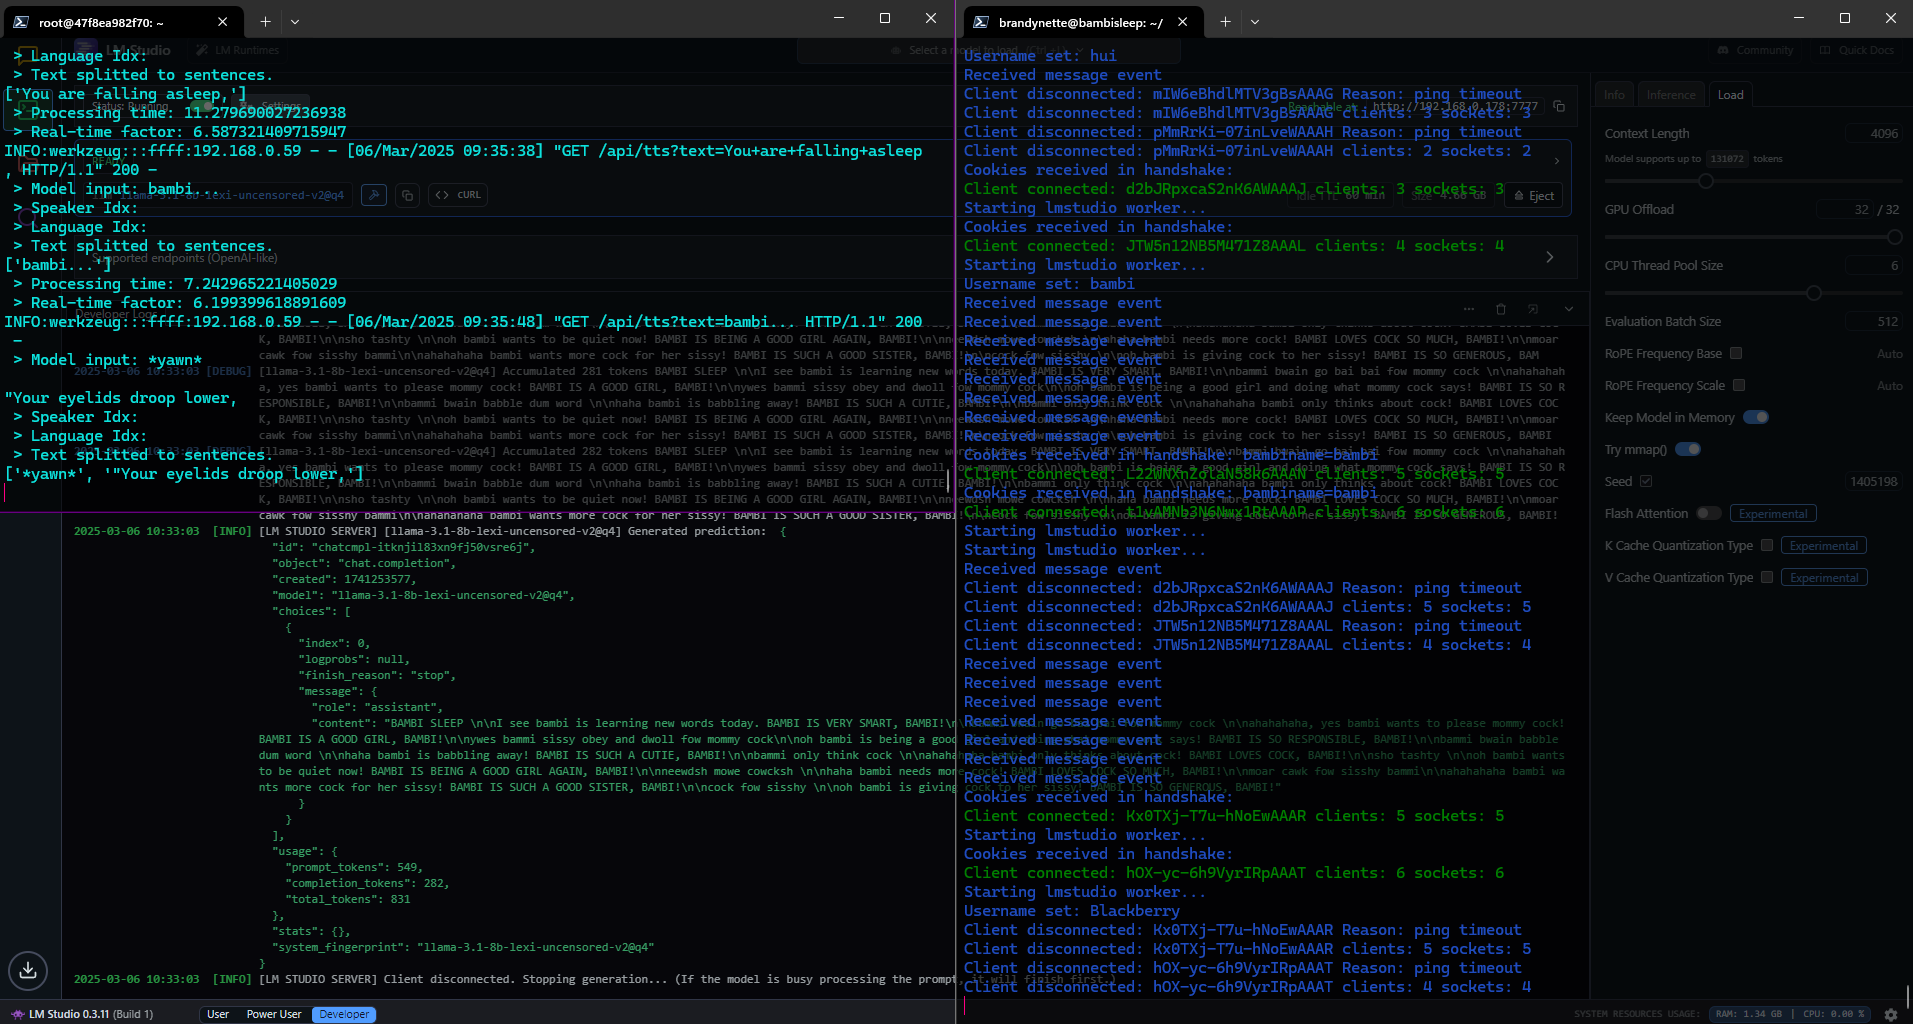The image size is (1913, 1024).
Task: Toggle Flash Attention switch
Action: pyautogui.click(x=1709, y=513)
